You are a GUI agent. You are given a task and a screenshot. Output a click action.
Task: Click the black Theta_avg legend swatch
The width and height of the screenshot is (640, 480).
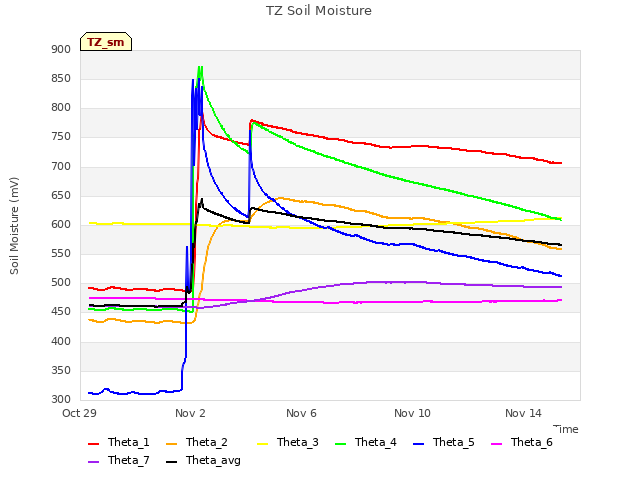172,462
